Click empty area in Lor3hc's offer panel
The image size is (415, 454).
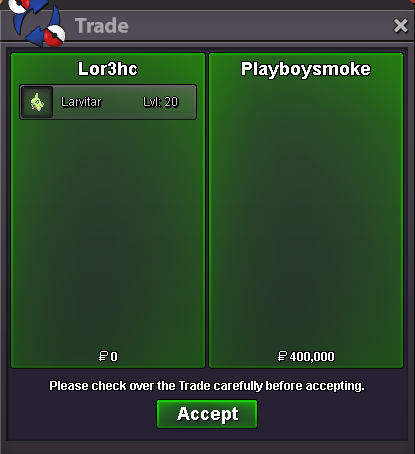click(x=108, y=233)
